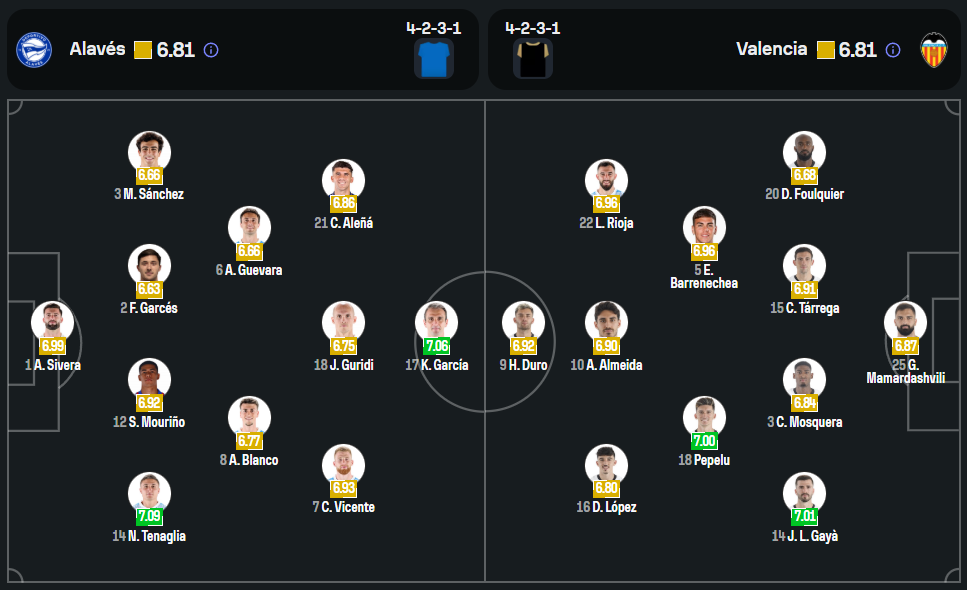Click the C. Aleñá player name

(x=351, y=223)
